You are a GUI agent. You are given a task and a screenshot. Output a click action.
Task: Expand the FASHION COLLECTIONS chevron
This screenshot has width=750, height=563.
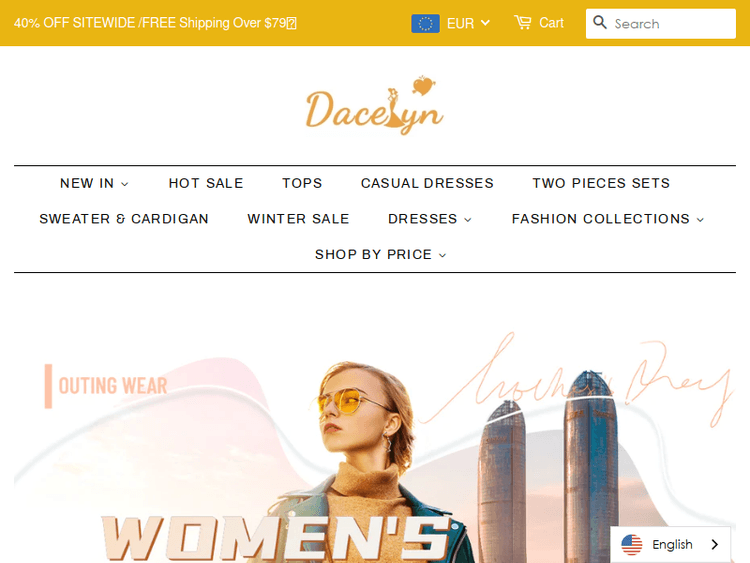click(x=700, y=220)
